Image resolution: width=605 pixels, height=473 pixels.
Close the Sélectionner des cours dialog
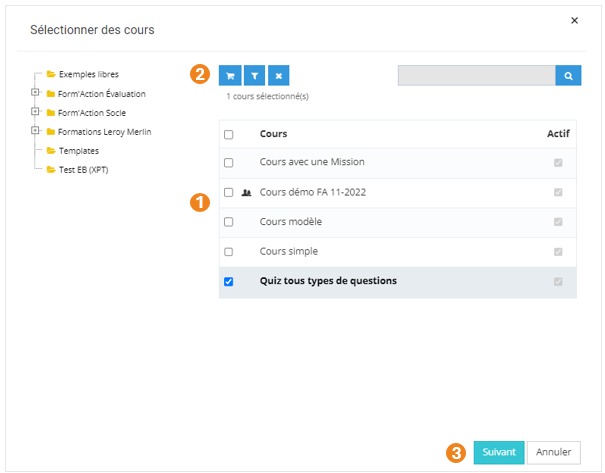[574, 20]
